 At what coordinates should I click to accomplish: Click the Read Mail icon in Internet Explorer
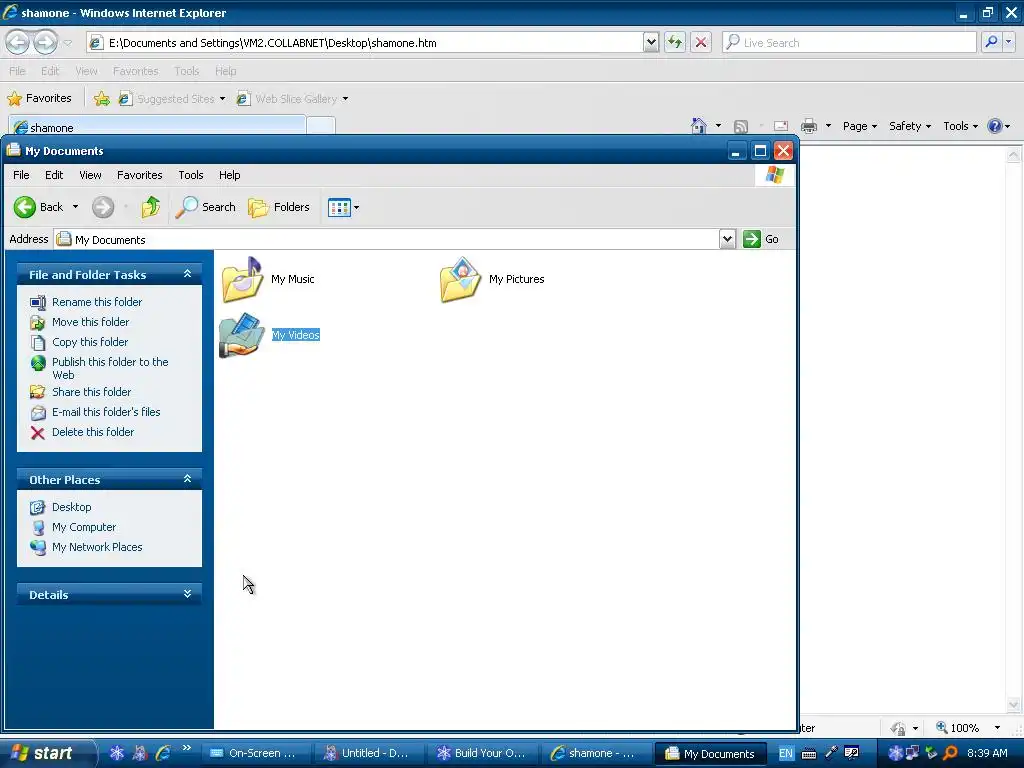coord(781,126)
